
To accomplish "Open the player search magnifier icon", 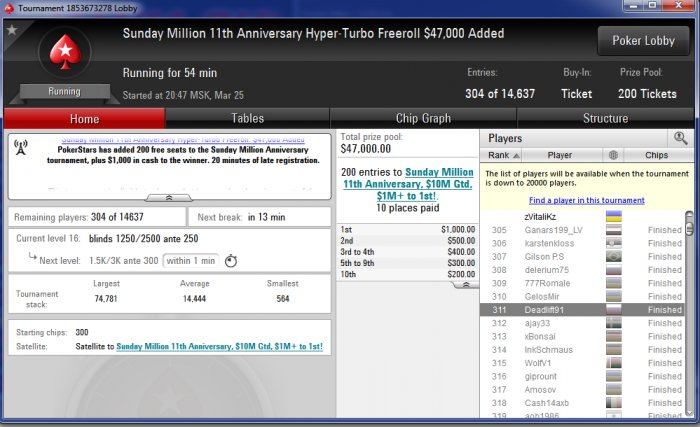I will pos(680,138).
